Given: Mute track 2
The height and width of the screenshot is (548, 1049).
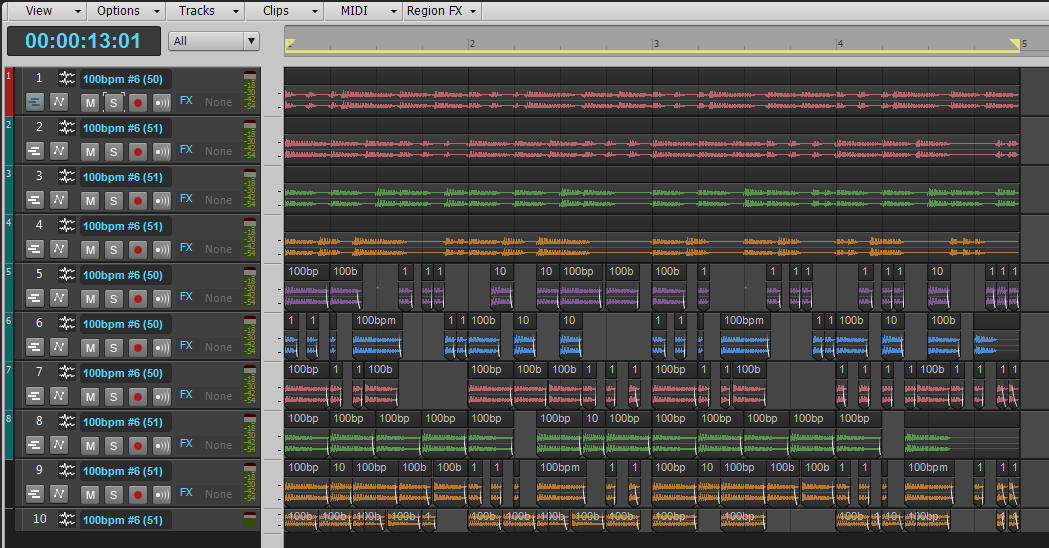Looking at the screenshot, I should (x=90, y=151).
